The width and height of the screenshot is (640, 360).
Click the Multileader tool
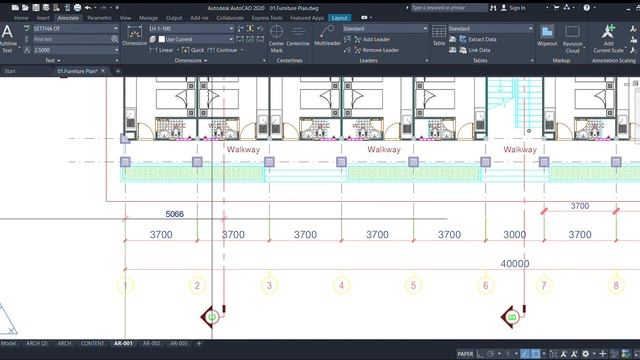pos(327,36)
